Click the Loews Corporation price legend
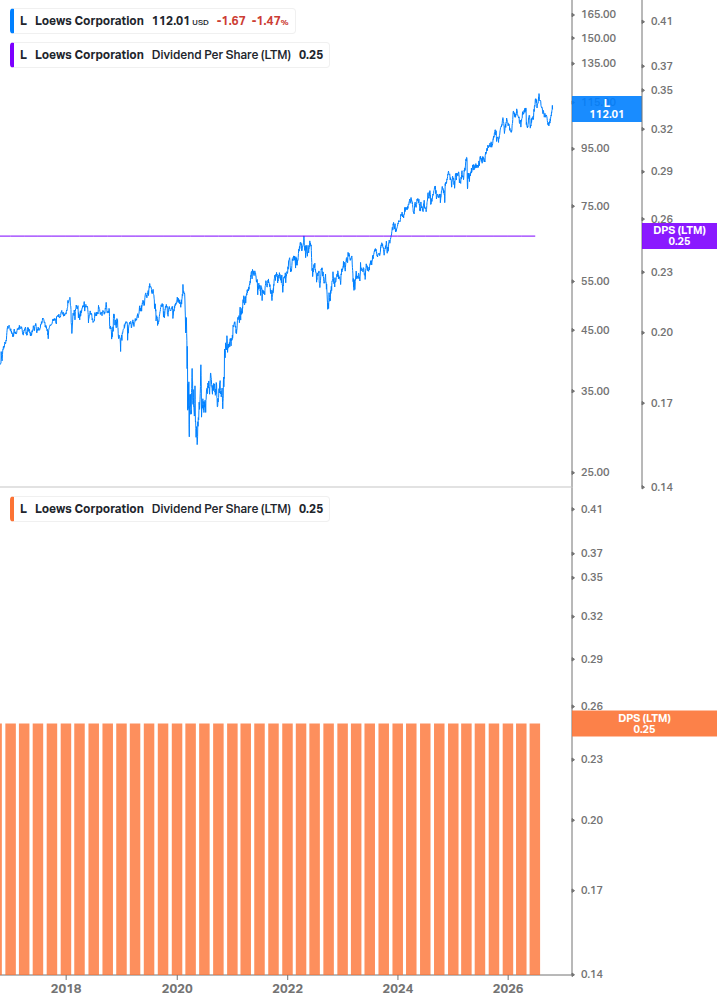This screenshot has width=717, height=1005. (152, 21)
